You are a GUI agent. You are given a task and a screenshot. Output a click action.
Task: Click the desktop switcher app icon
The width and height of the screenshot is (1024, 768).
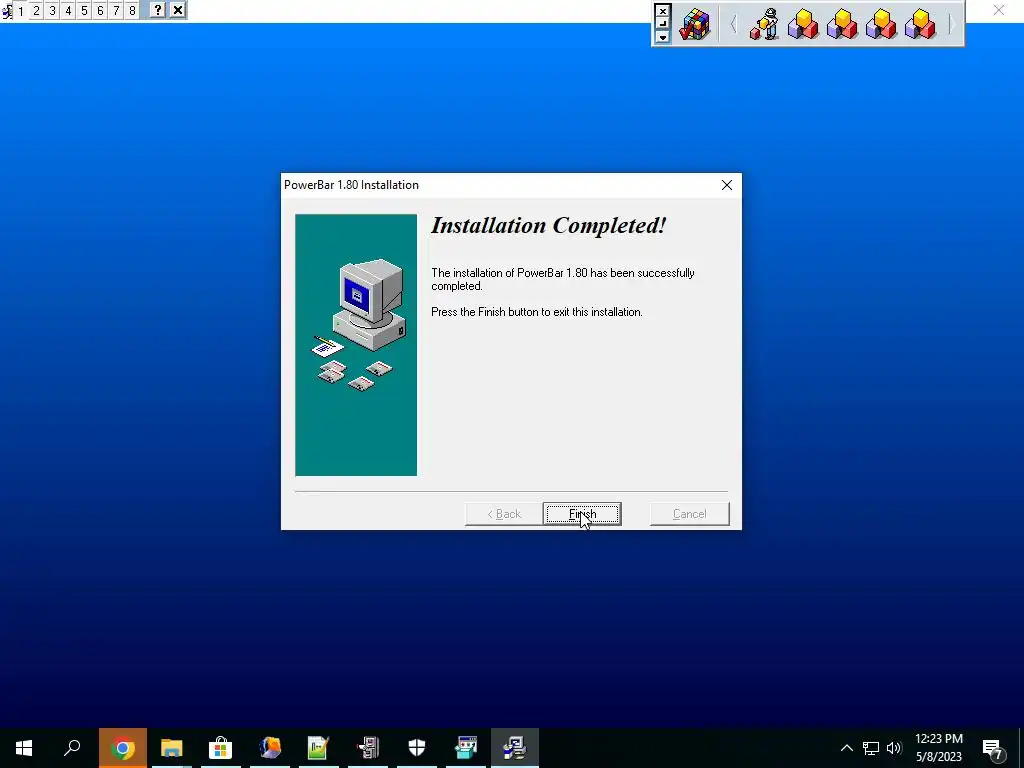(7, 10)
